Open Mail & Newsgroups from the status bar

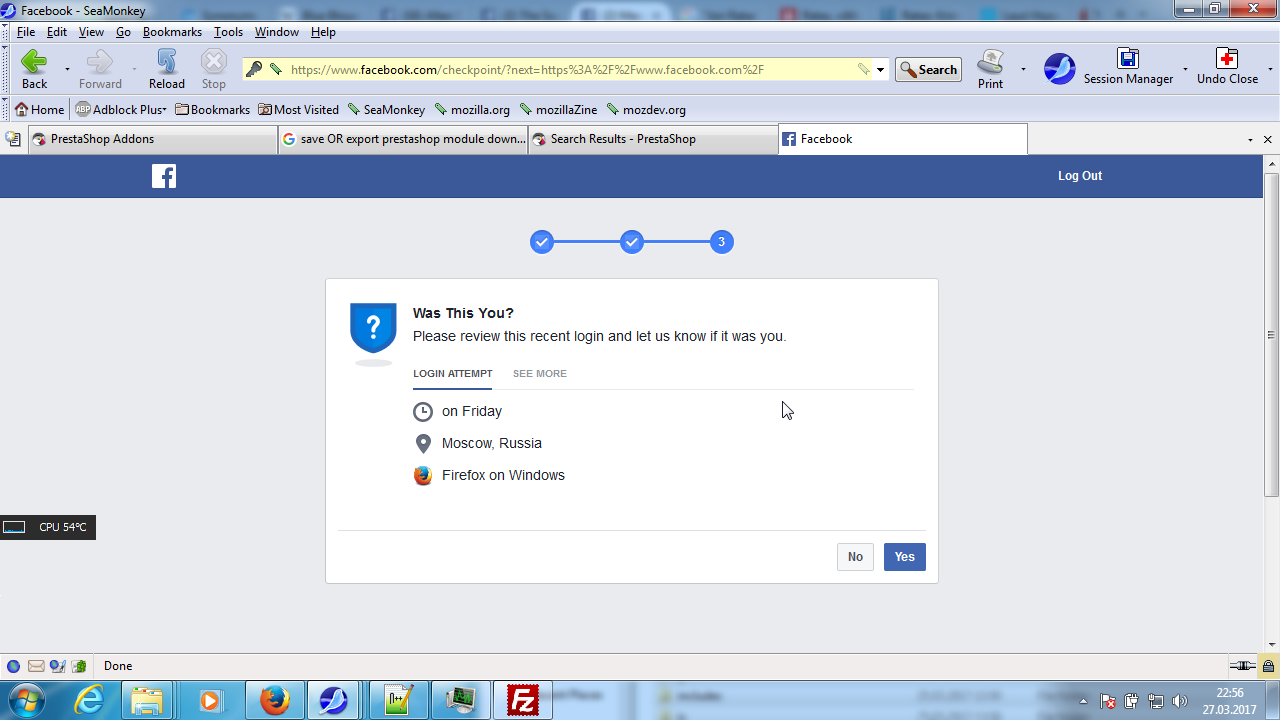point(36,666)
